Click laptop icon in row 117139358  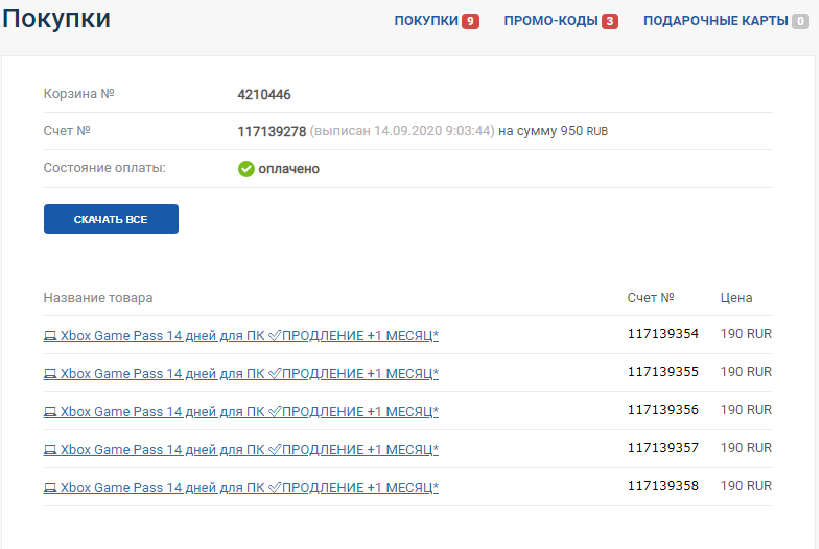pos(50,488)
